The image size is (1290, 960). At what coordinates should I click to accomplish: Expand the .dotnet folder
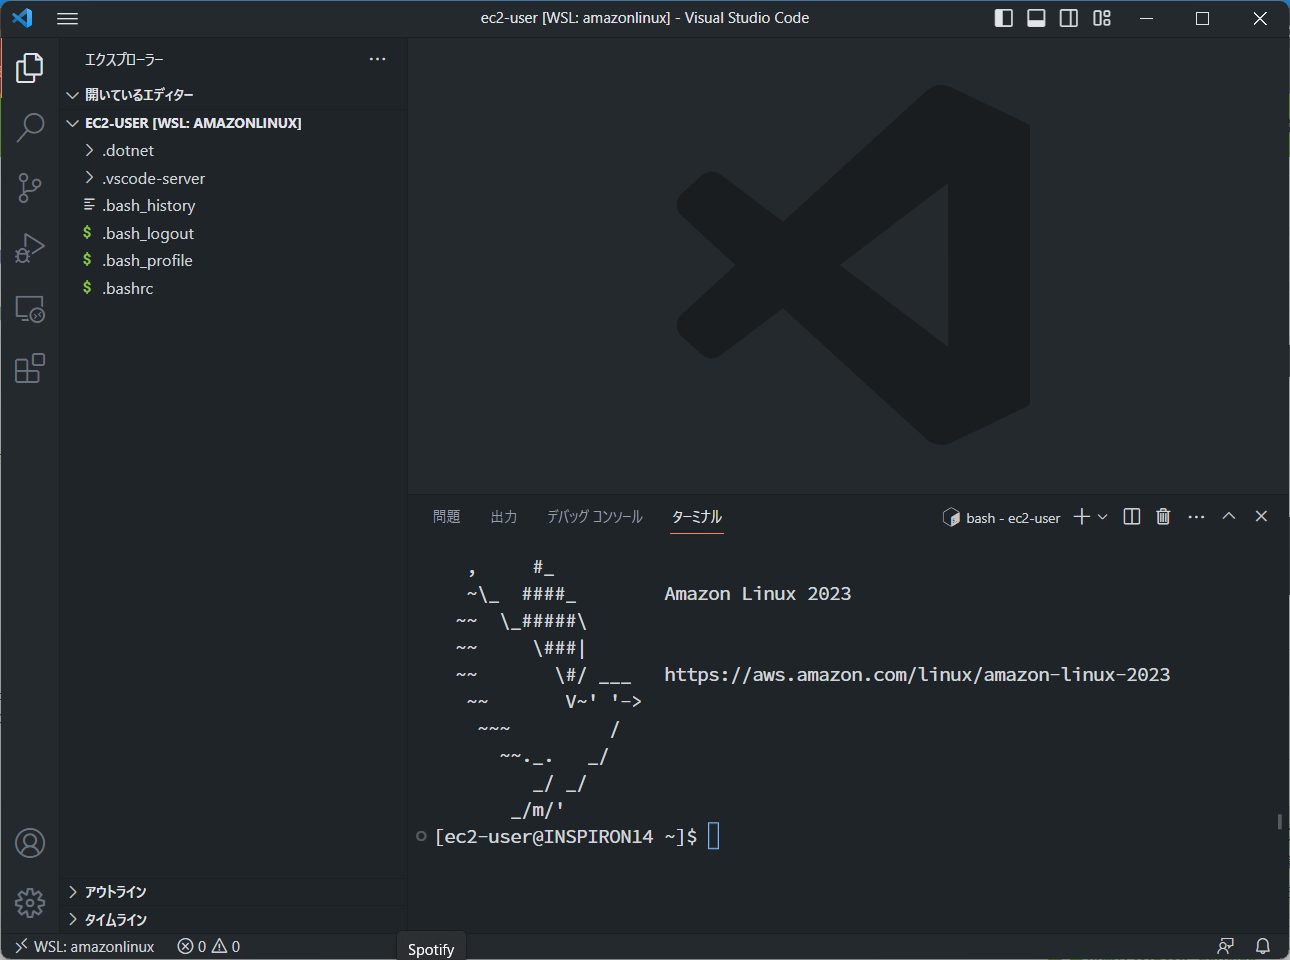pos(128,151)
